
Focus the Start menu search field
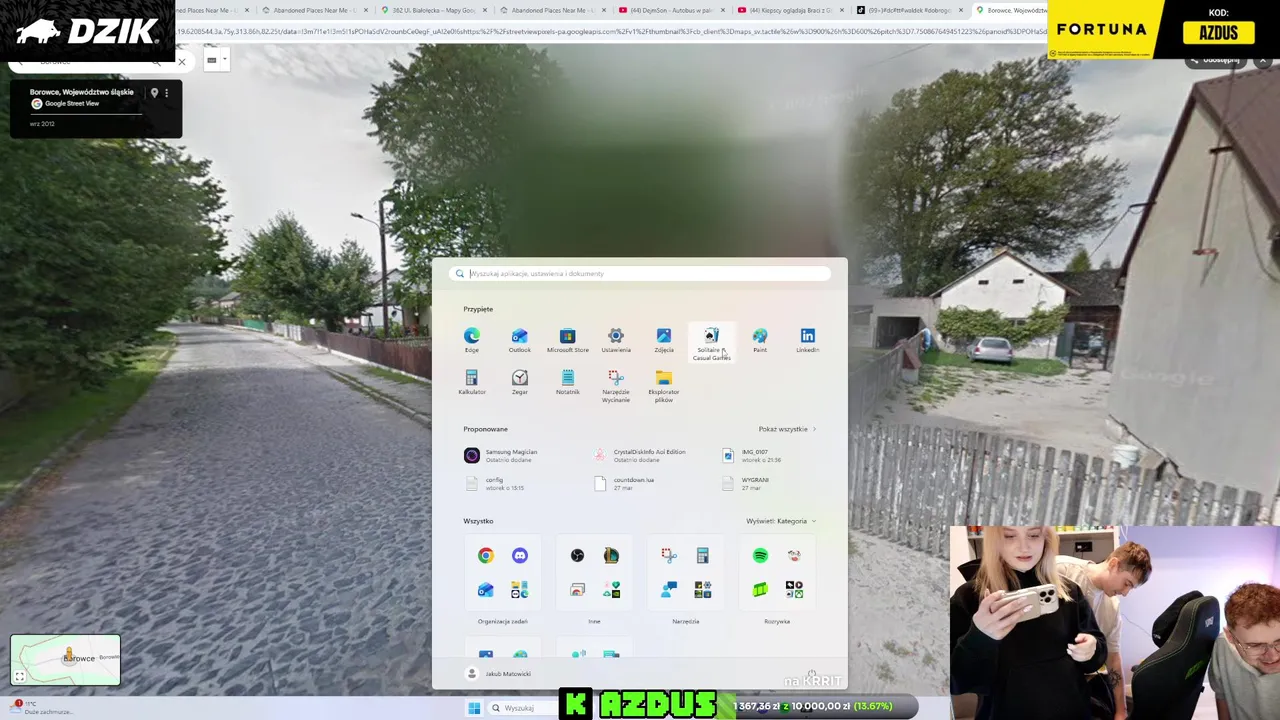(x=640, y=273)
